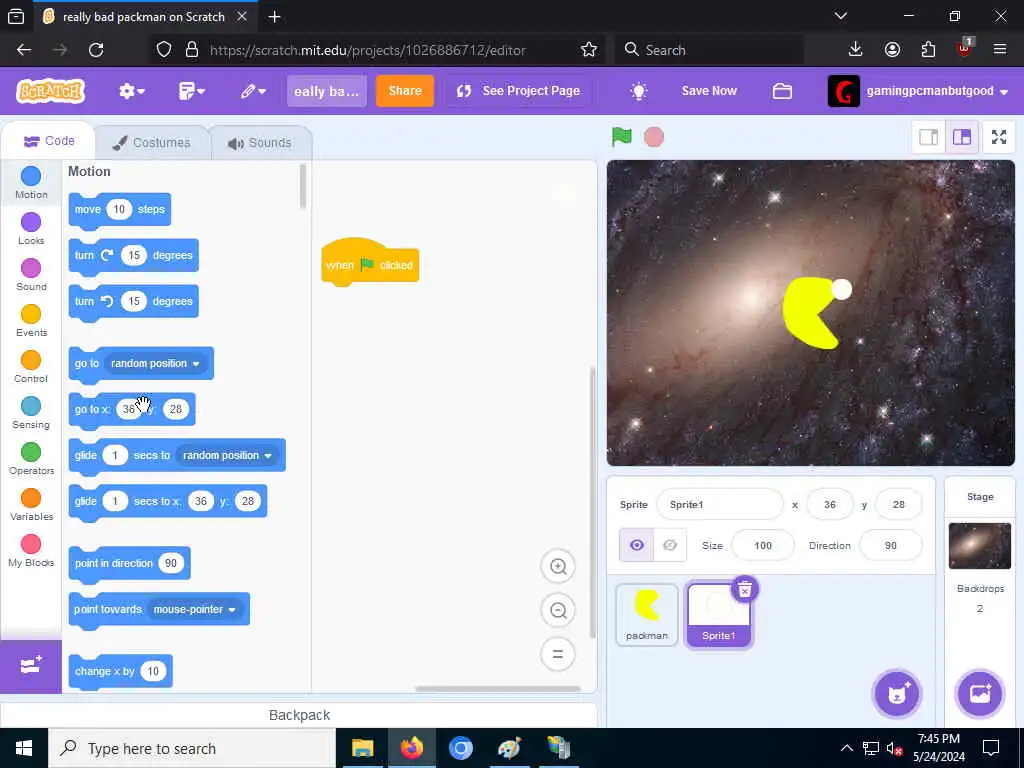Expand the Backpack panel
1024x768 pixels.
[x=299, y=715]
